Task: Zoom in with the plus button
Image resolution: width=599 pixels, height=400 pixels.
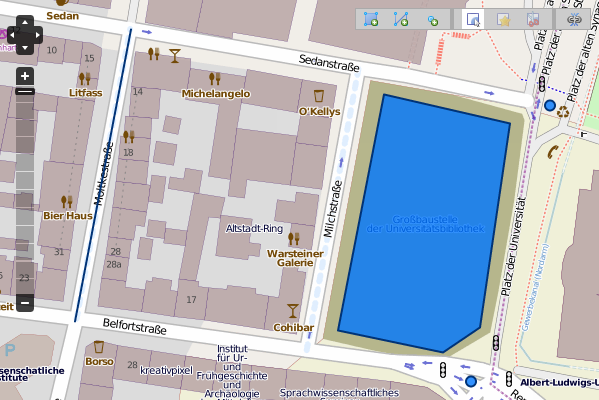Action: [x=25, y=76]
